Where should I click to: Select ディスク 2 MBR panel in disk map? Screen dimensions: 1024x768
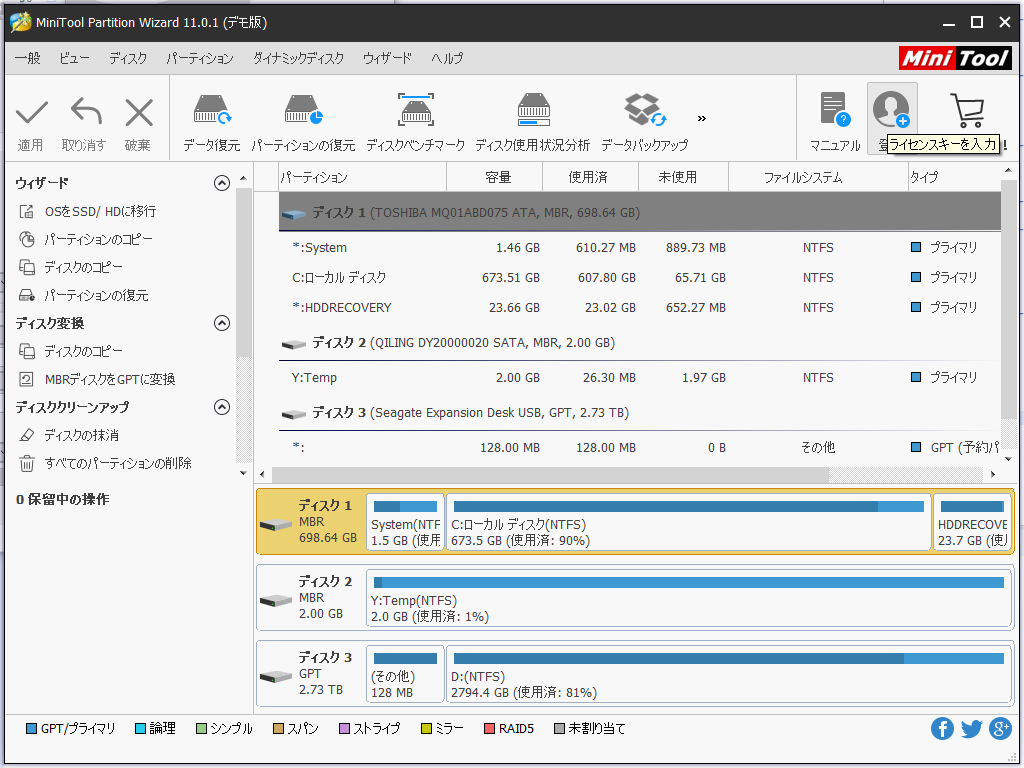pyautogui.click(x=311, y=598)
